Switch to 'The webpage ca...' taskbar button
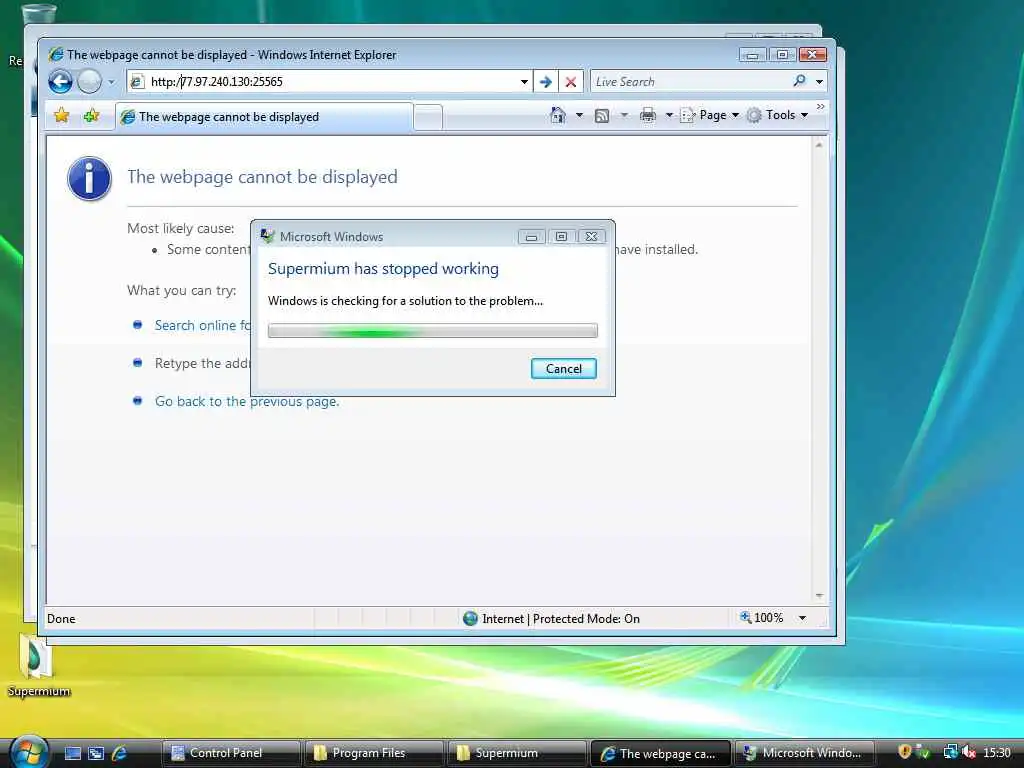 coord(660,753)
